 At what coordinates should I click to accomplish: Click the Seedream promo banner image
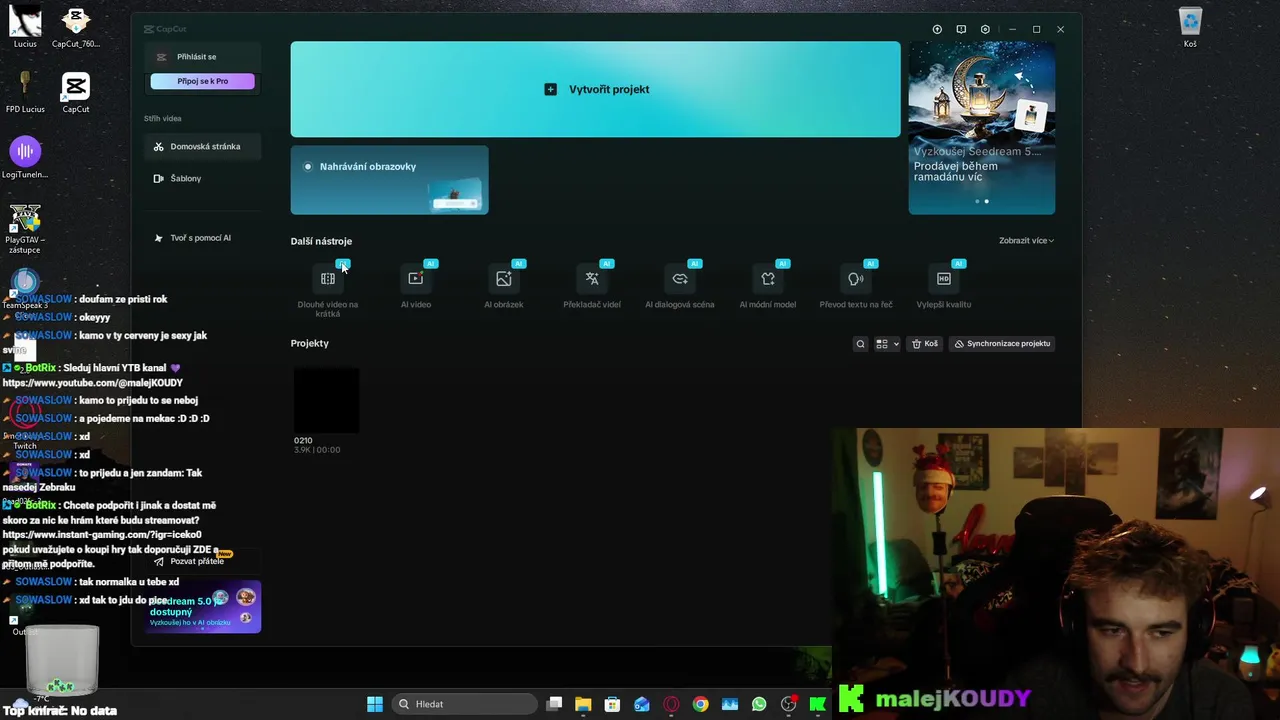[x=982, y=128]
